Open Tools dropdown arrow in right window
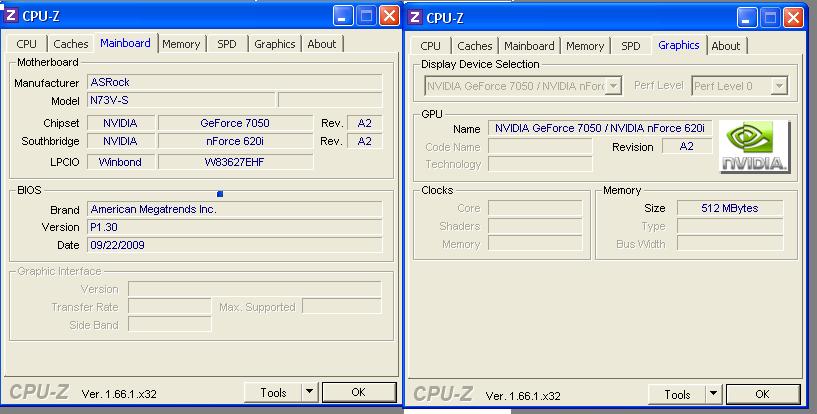 coord(713,394)
